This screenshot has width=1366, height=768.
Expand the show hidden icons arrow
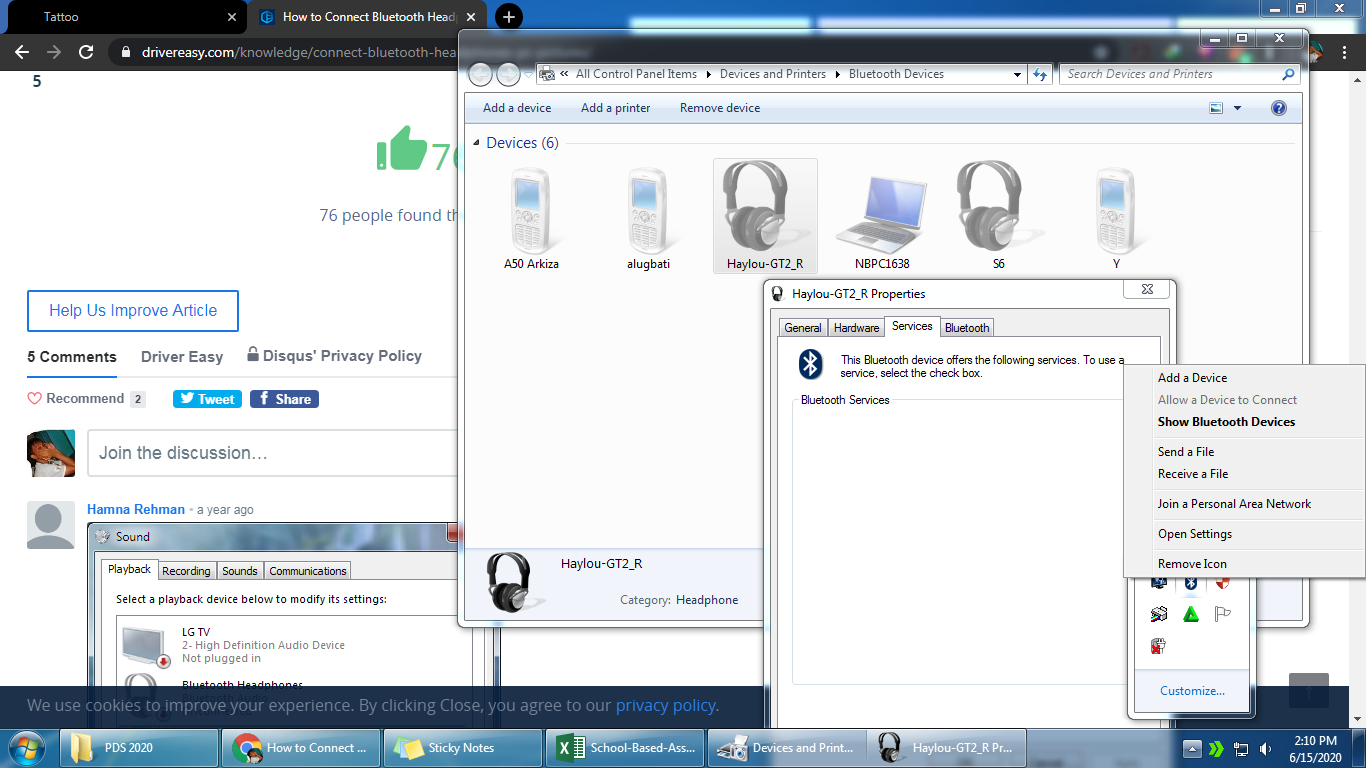click(x=1191, y=748)
